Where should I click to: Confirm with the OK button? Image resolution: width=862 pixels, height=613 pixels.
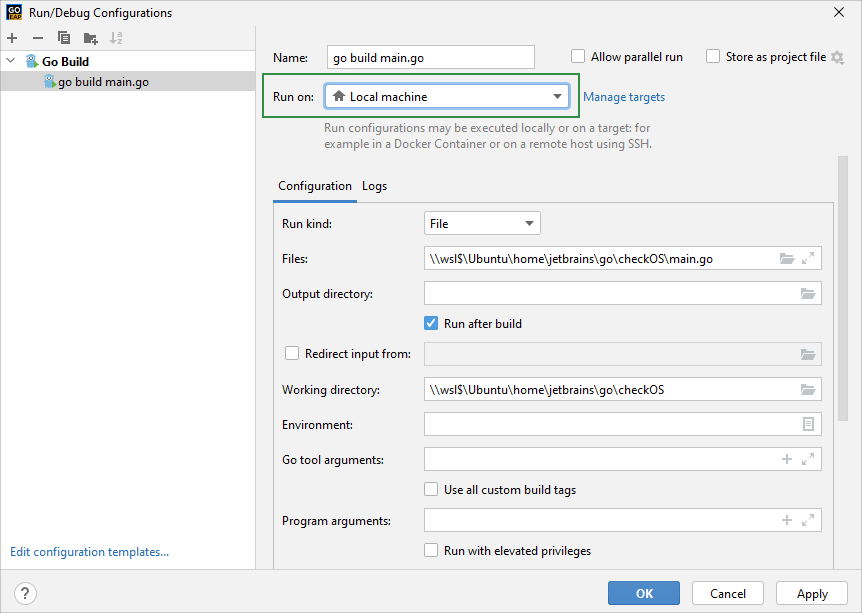(644, 593)
